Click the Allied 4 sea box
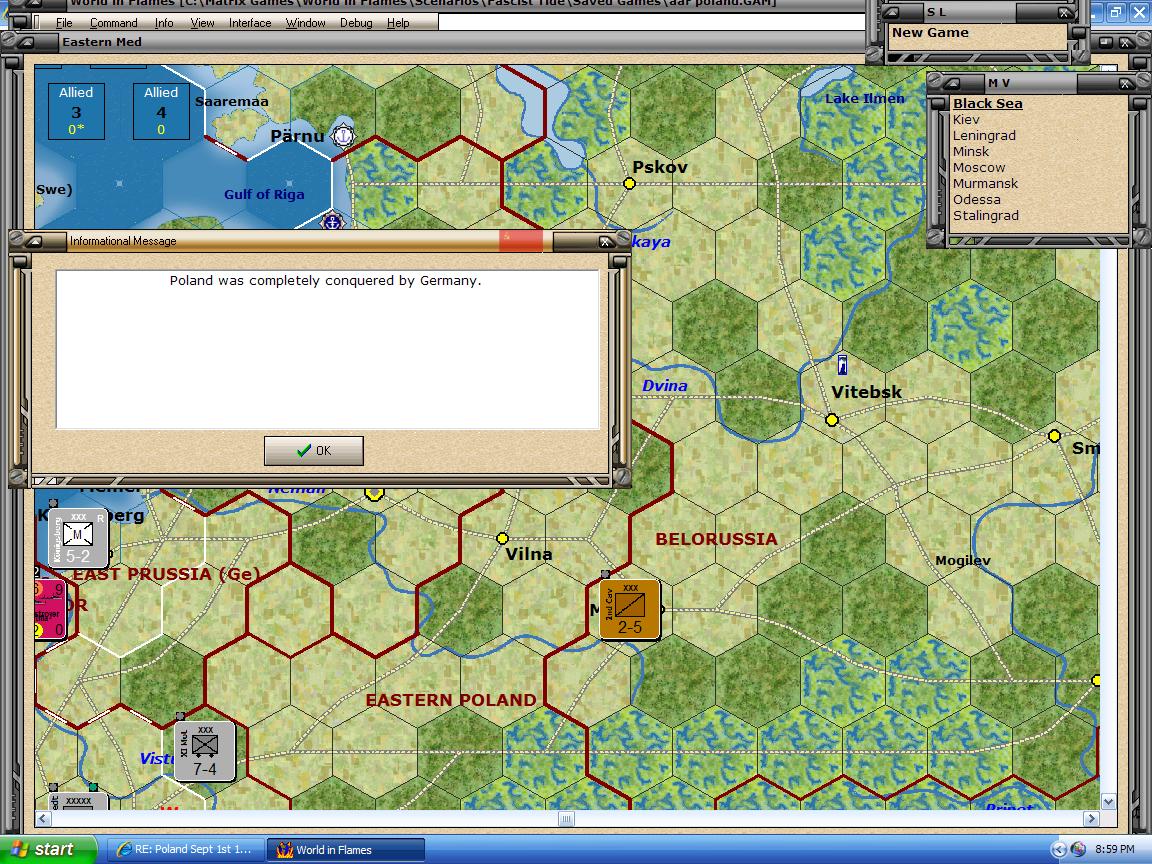 [161, 111]
